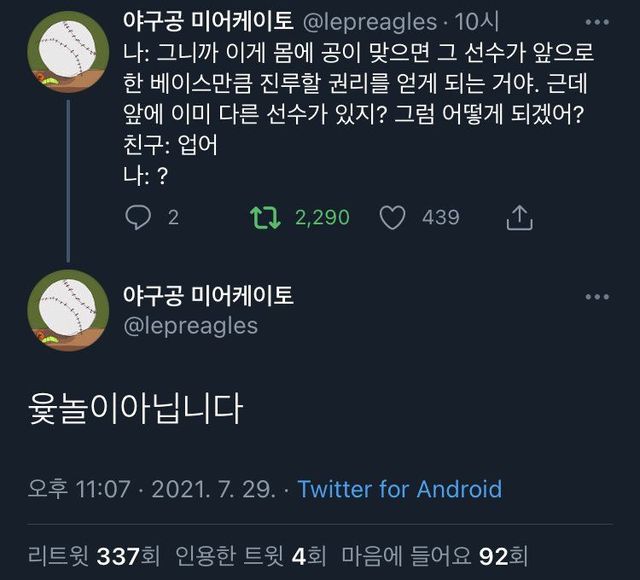Image resolution: width=640 pixels, height=580 pixels.
Task: Click the 439 likes count
Action: (x=440, y=217)
